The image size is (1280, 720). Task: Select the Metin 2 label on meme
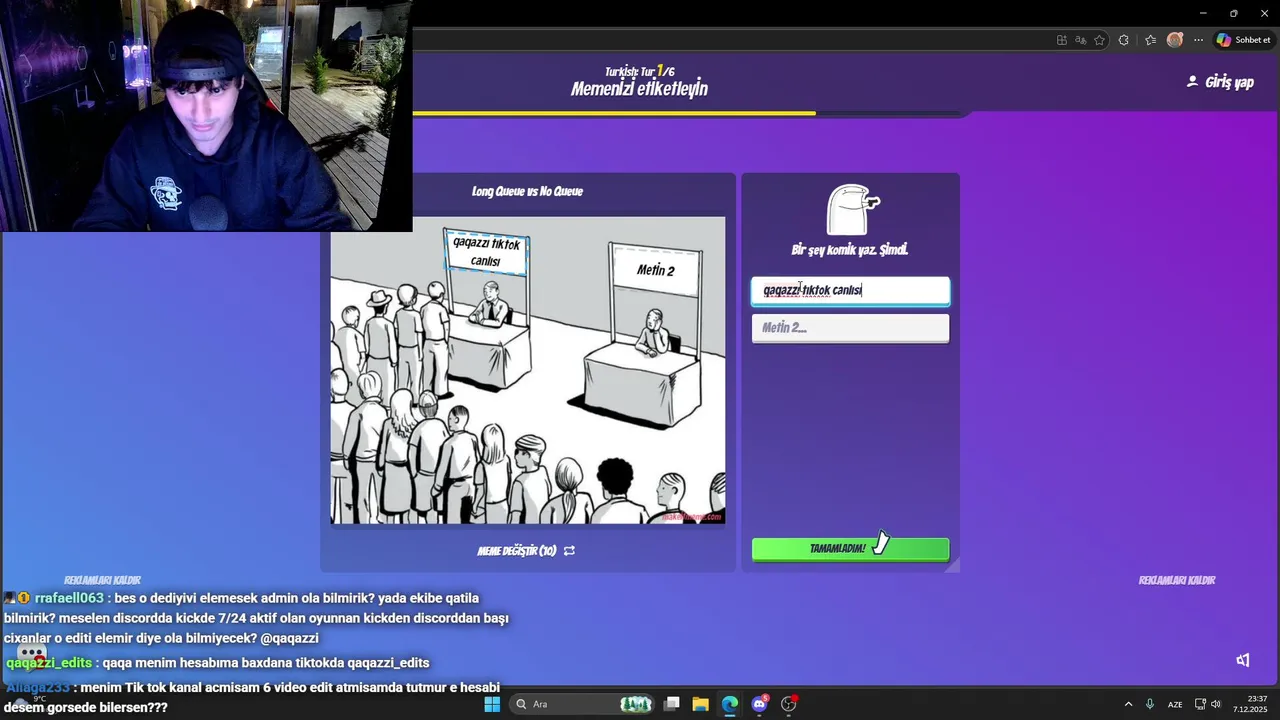click(656, 271)
